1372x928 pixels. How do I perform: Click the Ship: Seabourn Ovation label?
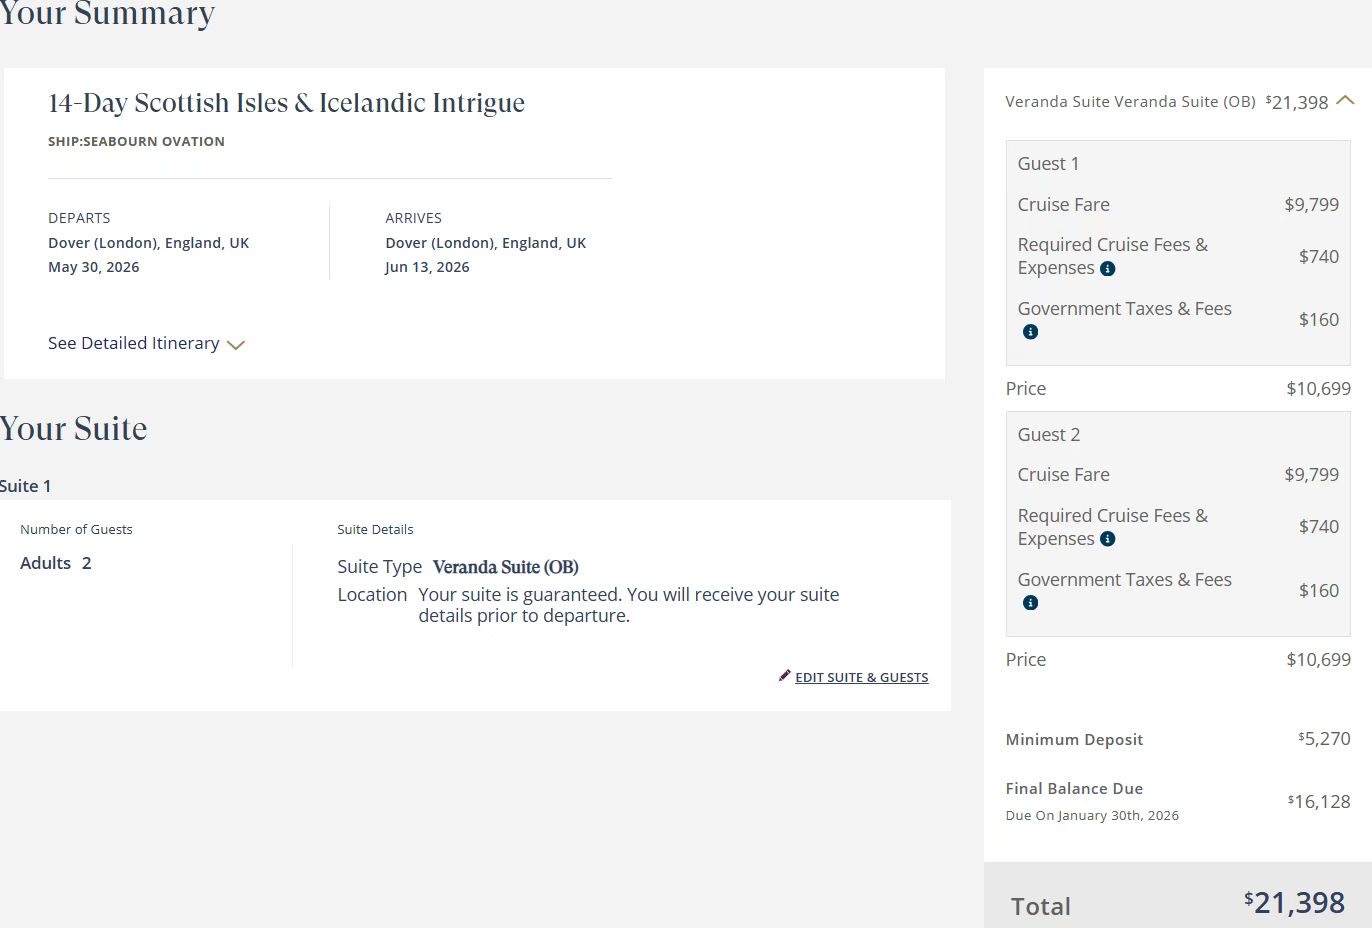pyautogui.click(x=136, y=142)
